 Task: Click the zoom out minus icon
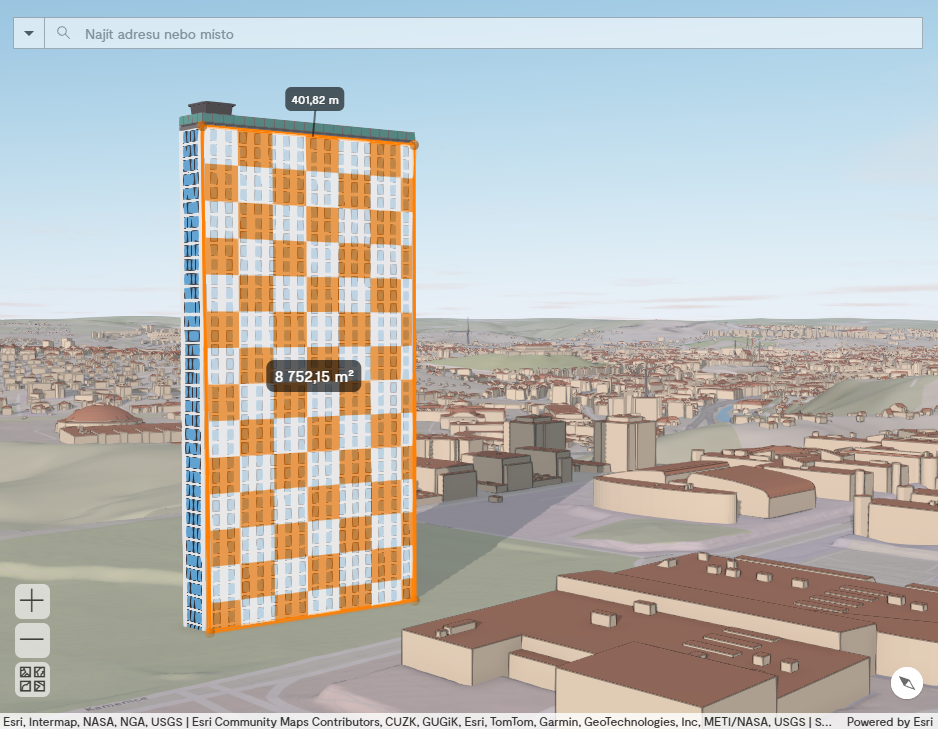(31, 640)
